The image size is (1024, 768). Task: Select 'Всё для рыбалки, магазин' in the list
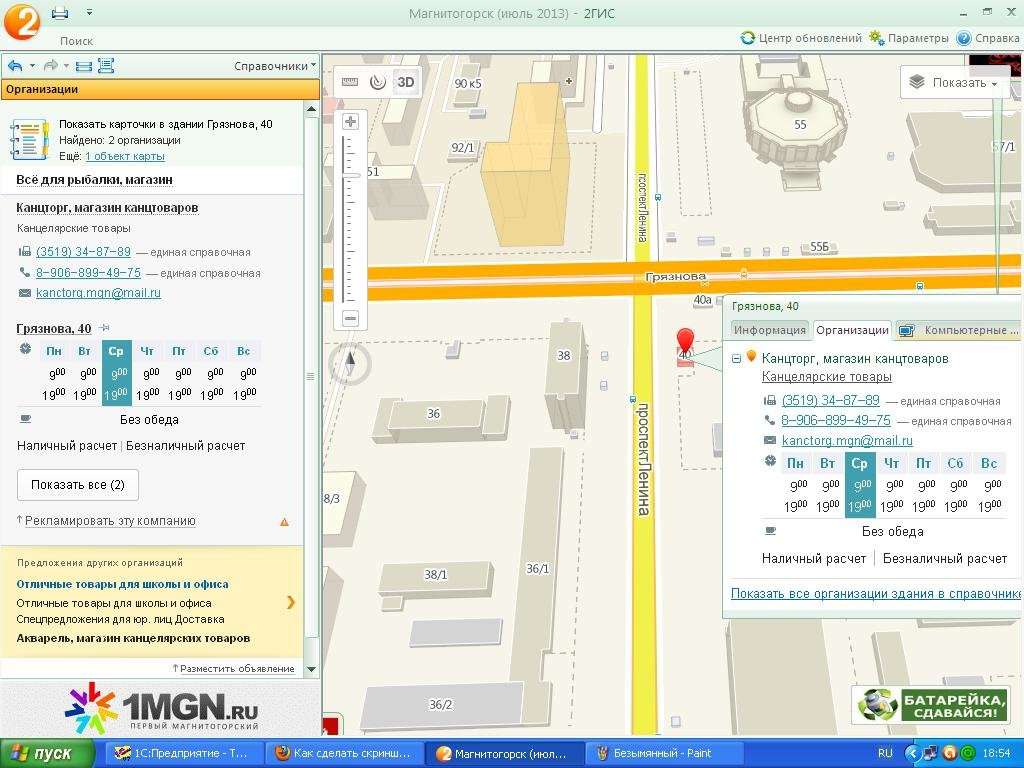[x=95, y=180]
